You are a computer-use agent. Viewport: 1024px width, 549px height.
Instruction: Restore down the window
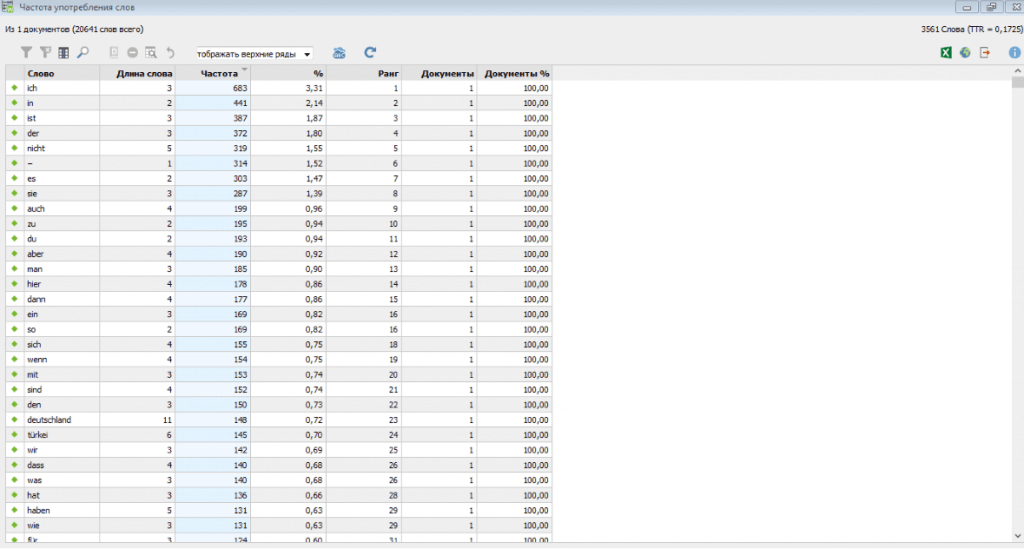coord(991,7)
